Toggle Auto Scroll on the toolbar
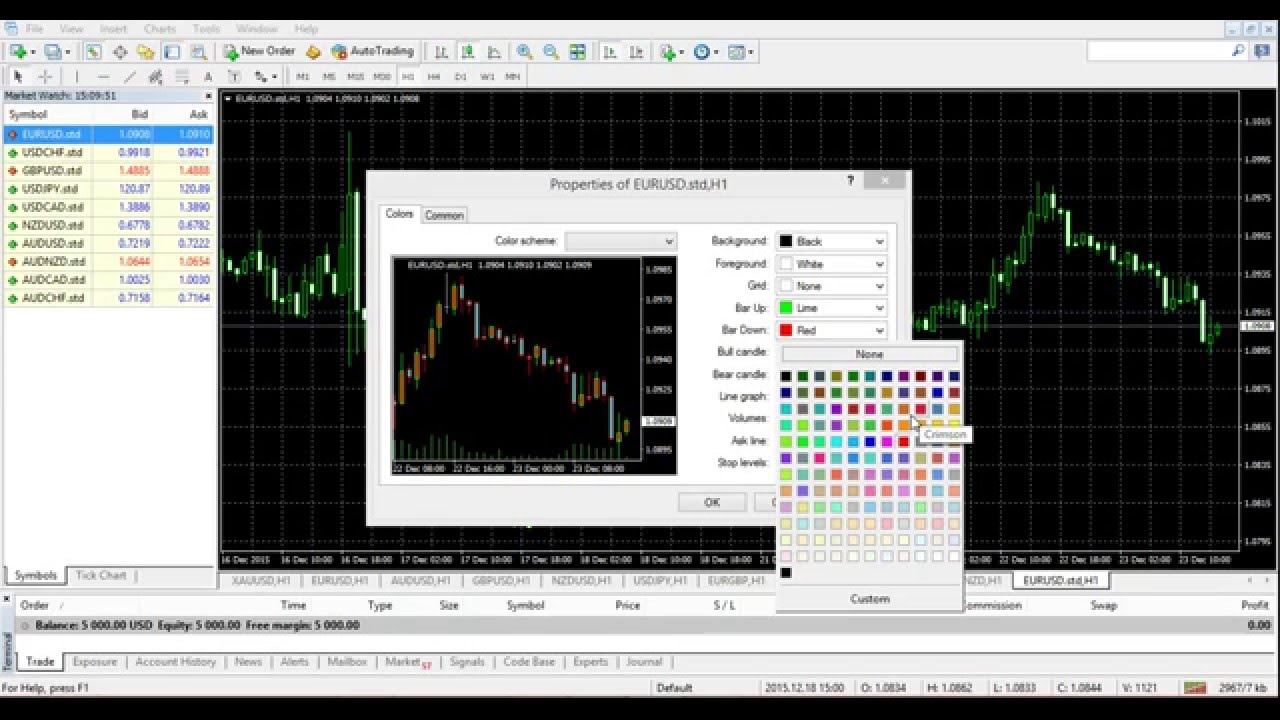The width and height of the screenshot is (1280, 720). point(609,52)
